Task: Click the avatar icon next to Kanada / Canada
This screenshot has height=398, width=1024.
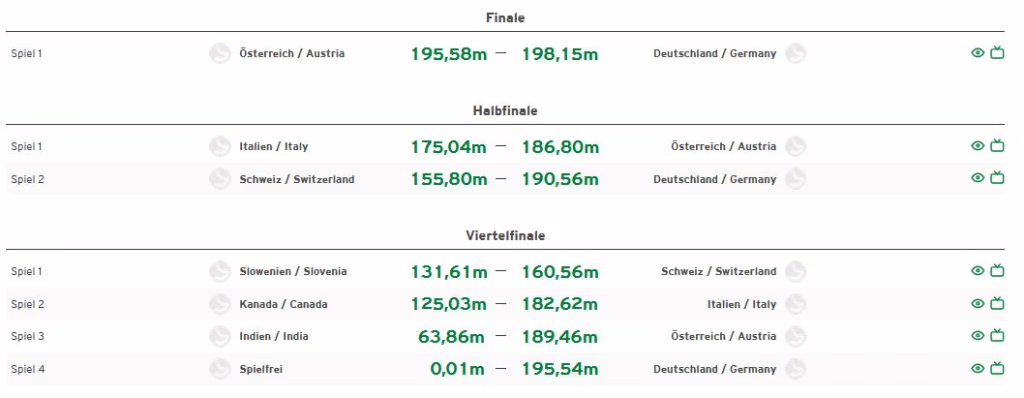Action: coord(220,304)
